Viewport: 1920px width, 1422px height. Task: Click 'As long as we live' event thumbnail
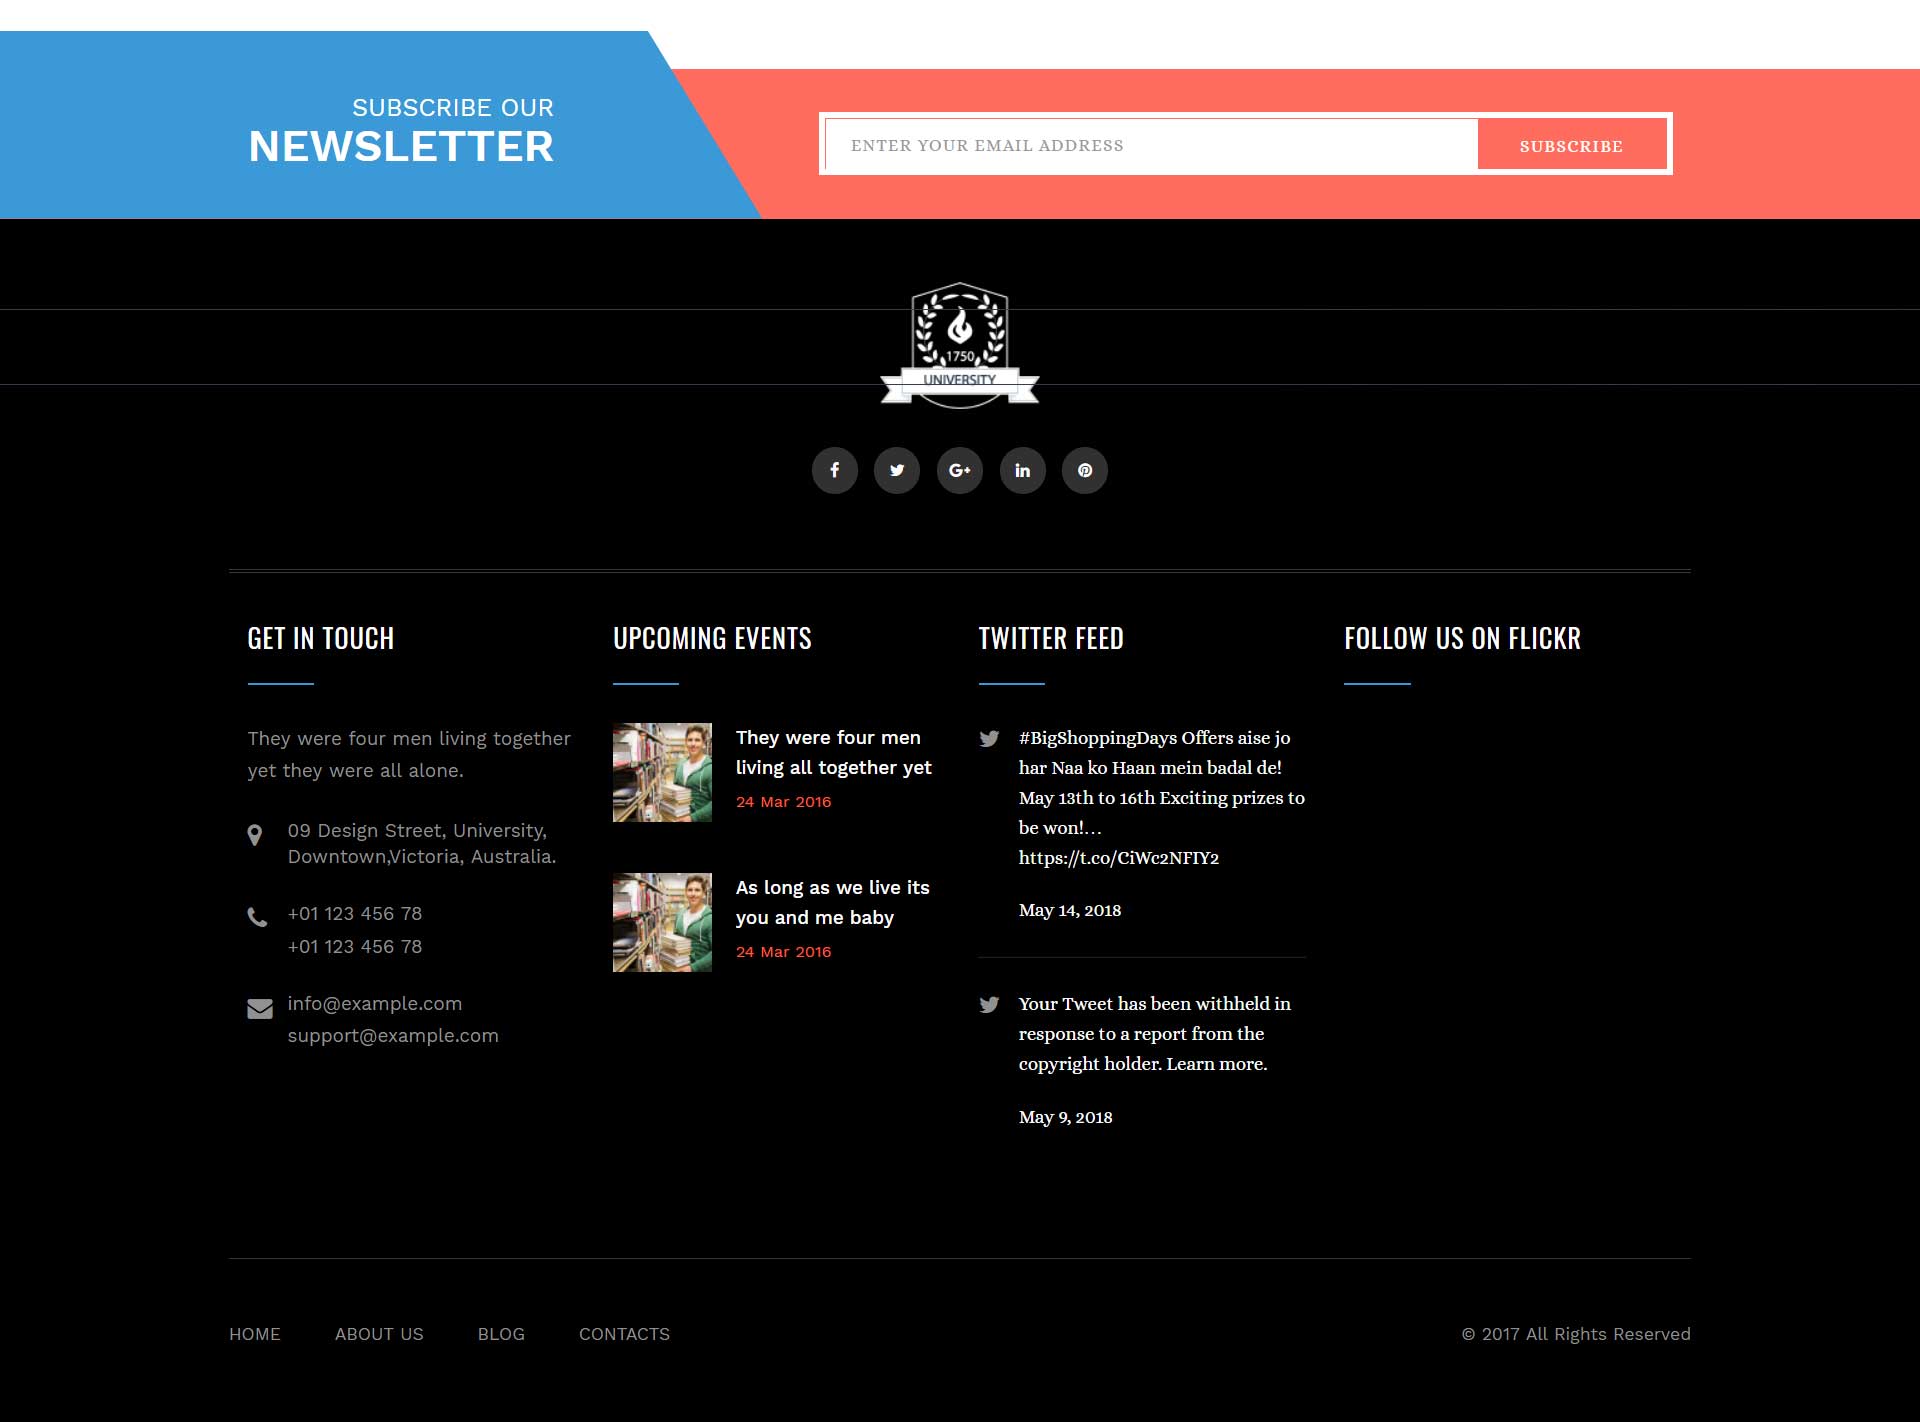(x=662, y=922)
